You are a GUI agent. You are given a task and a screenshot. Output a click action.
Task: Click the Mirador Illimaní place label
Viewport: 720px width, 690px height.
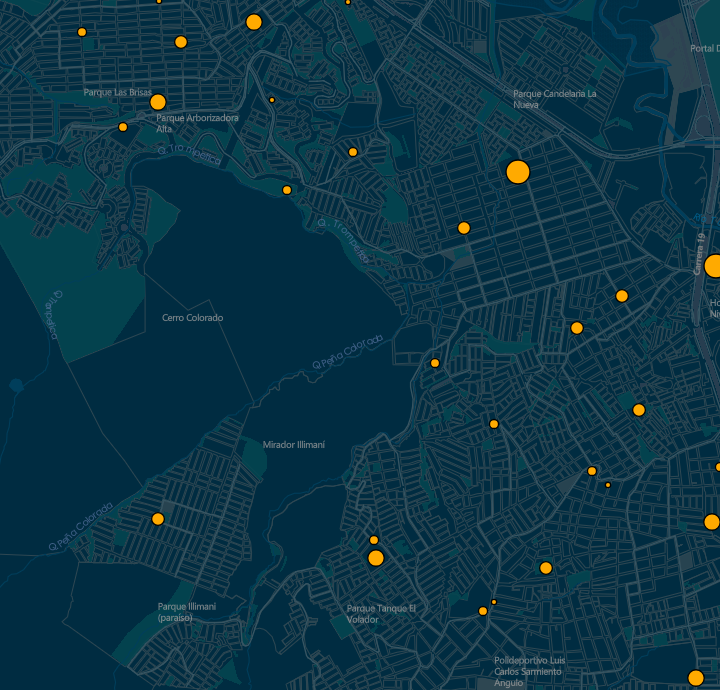pos(294,444)
